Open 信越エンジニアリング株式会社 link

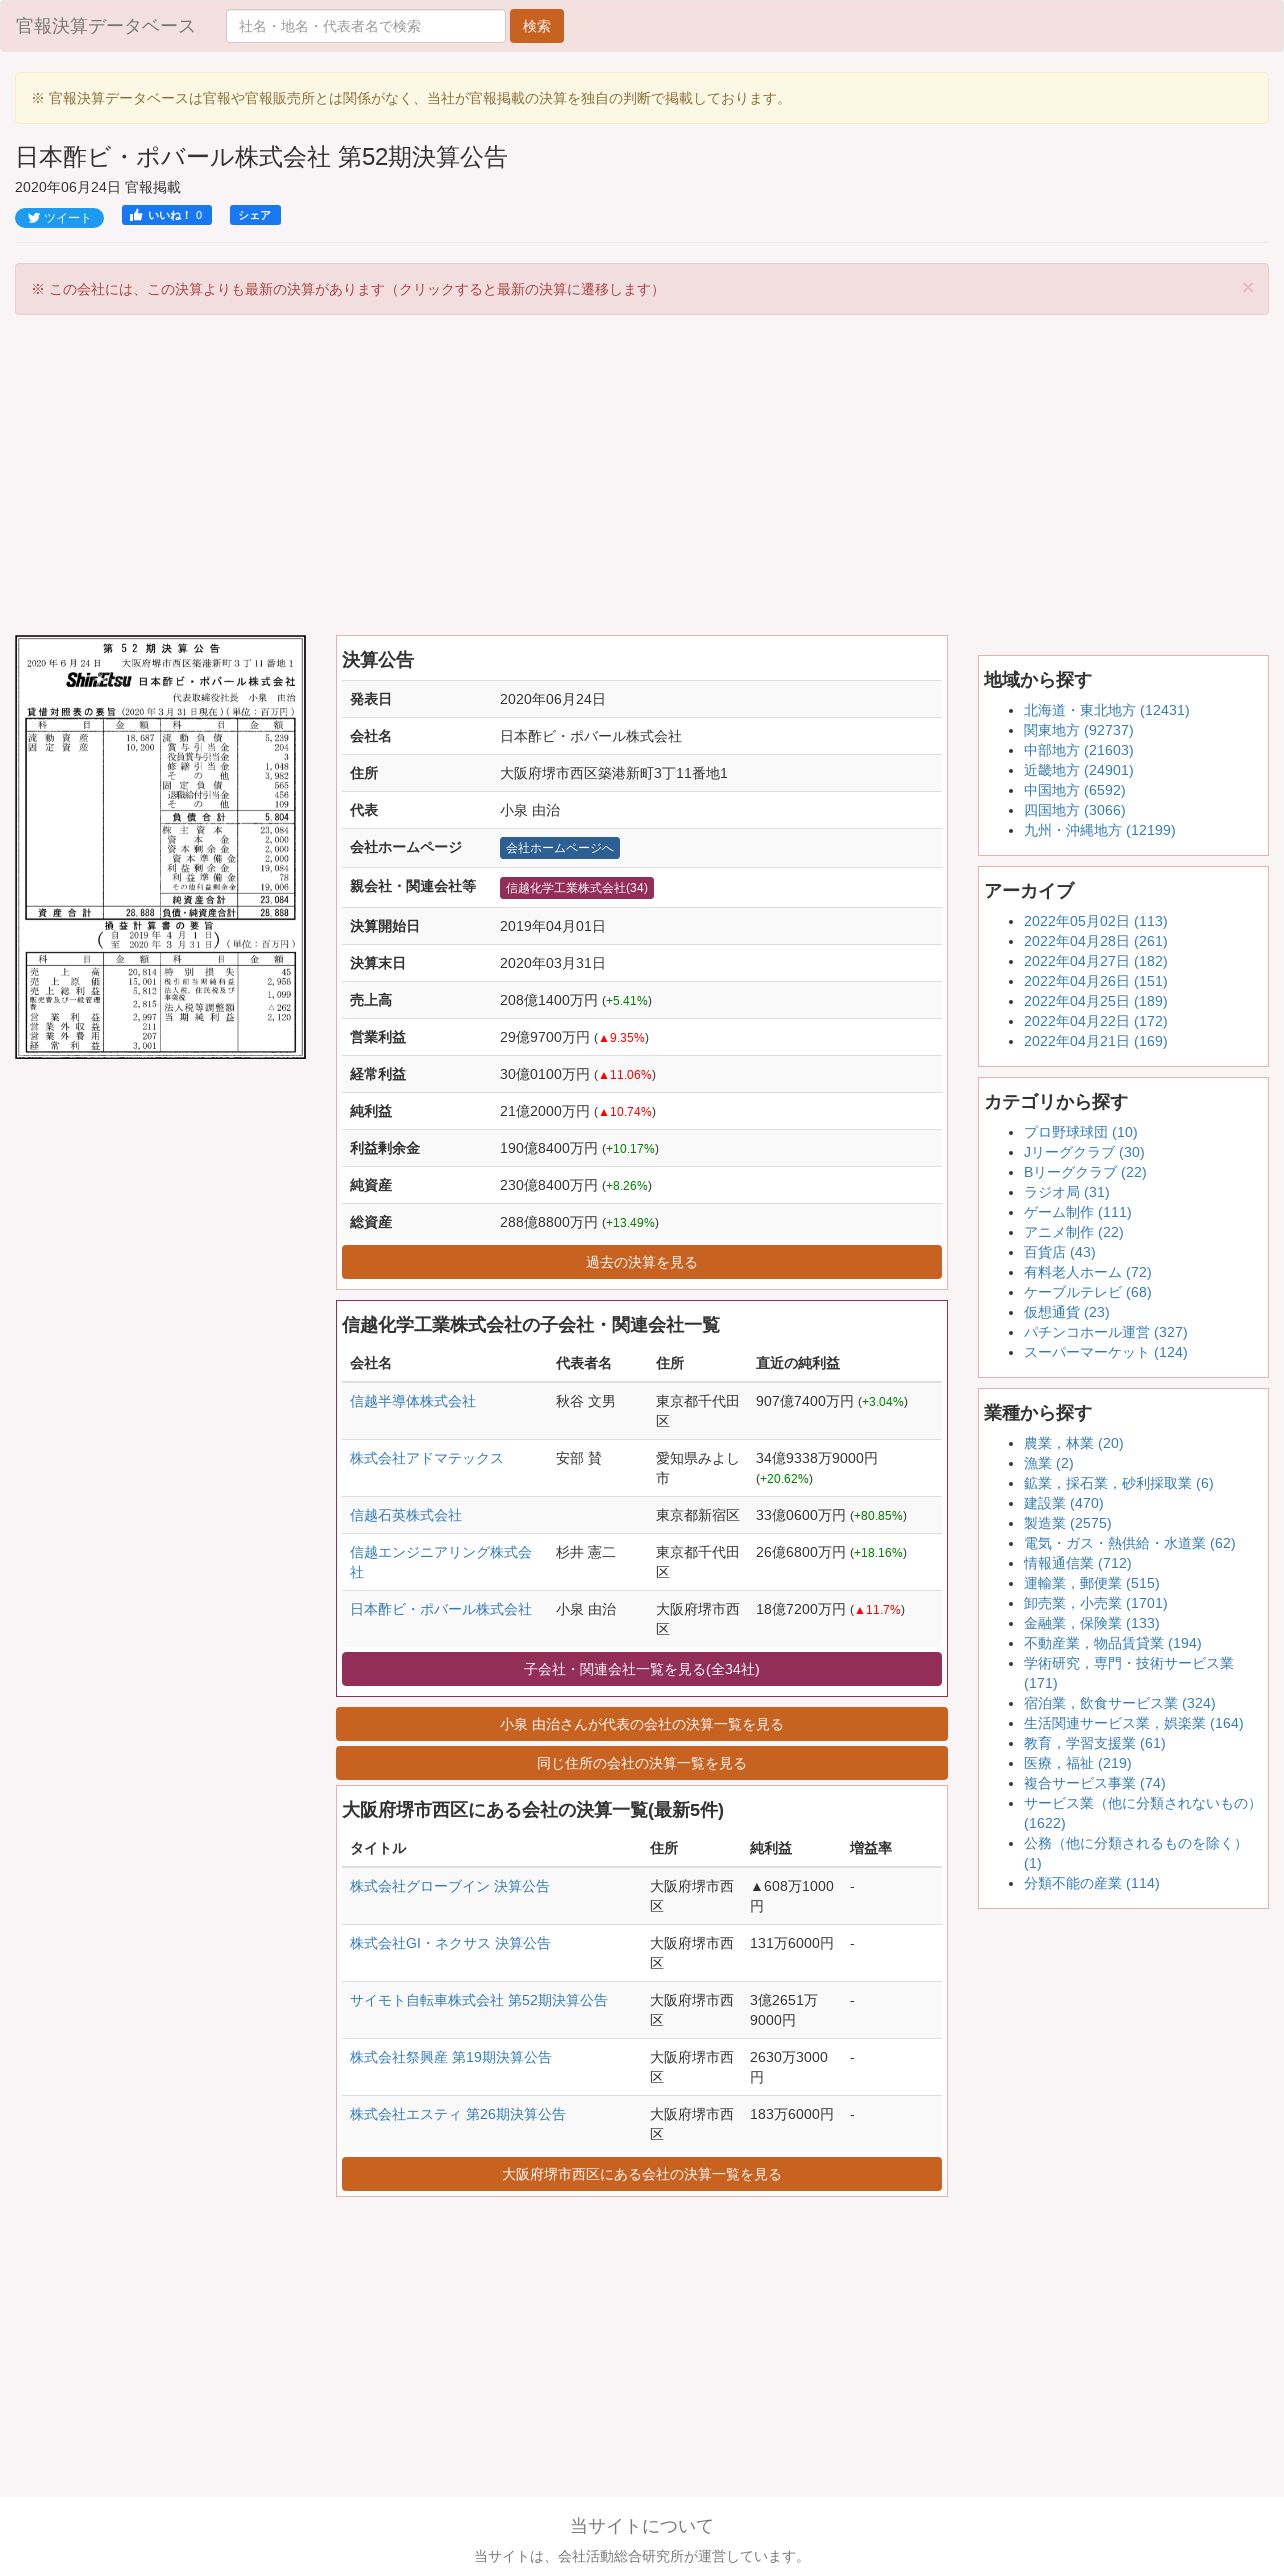coord(441,1562)
